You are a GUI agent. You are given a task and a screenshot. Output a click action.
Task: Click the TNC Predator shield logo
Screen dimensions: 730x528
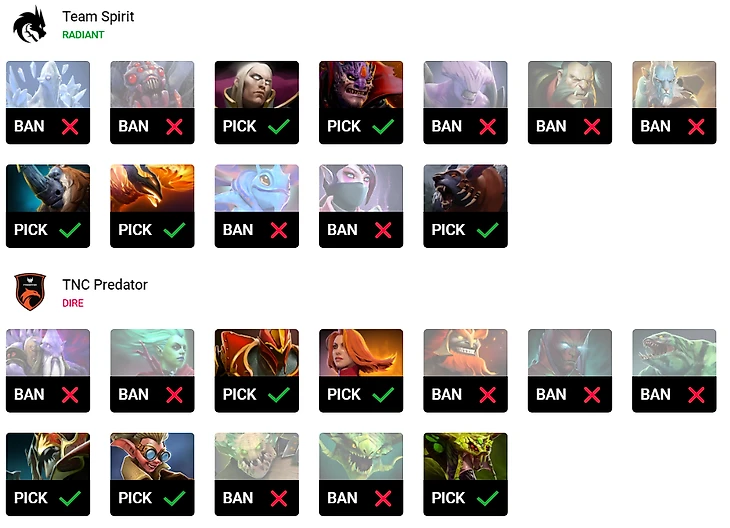click(x=30, y=292)
